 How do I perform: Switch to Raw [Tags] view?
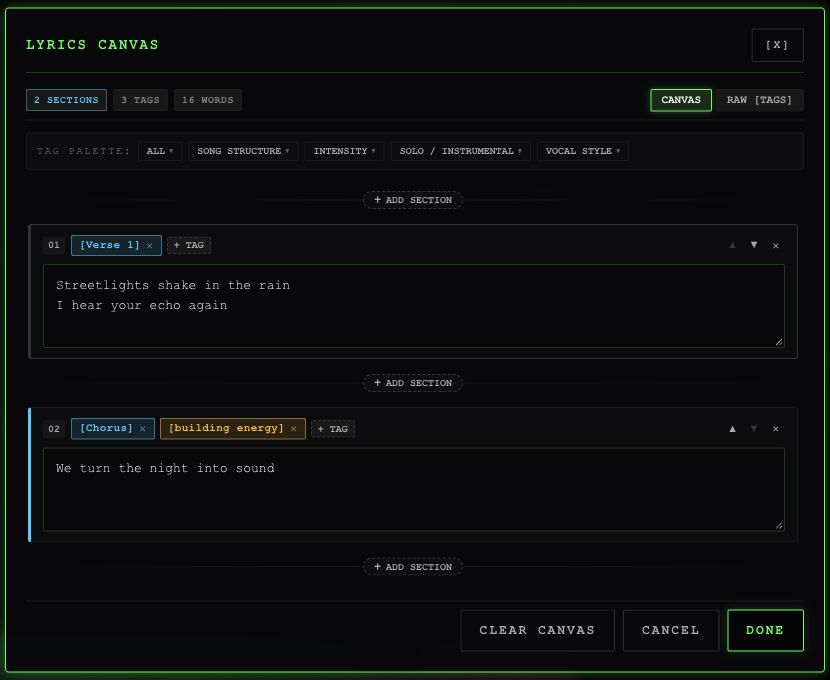[759, 100]
